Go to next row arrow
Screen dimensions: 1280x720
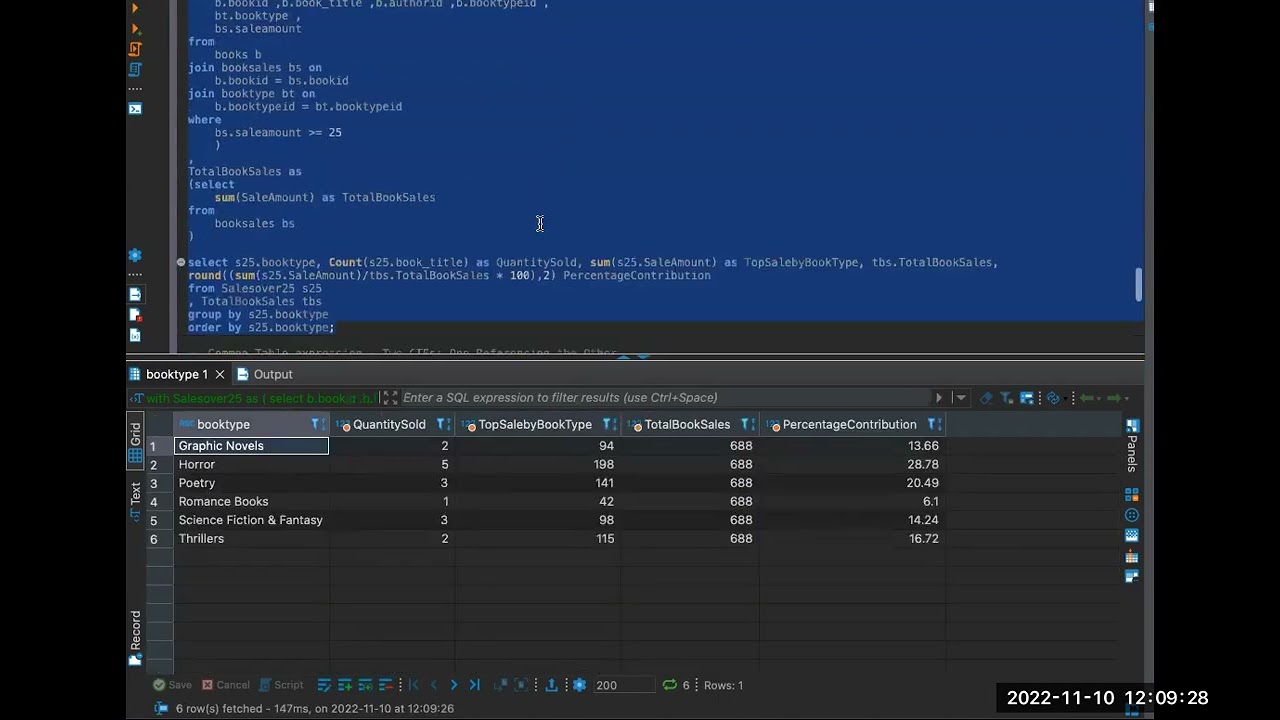pyautogui.click(x=454, y=685)
